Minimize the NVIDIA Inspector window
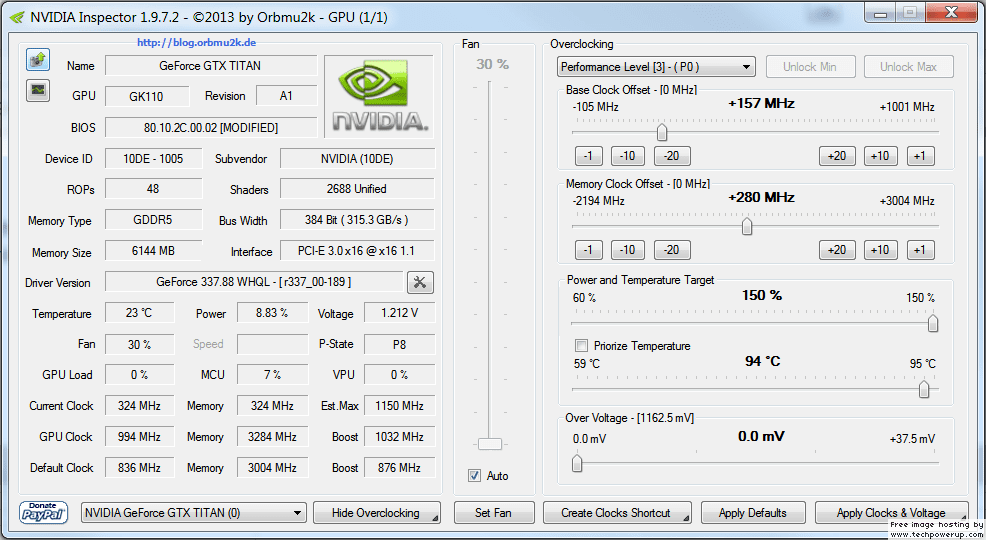 [x=880, y=13]
